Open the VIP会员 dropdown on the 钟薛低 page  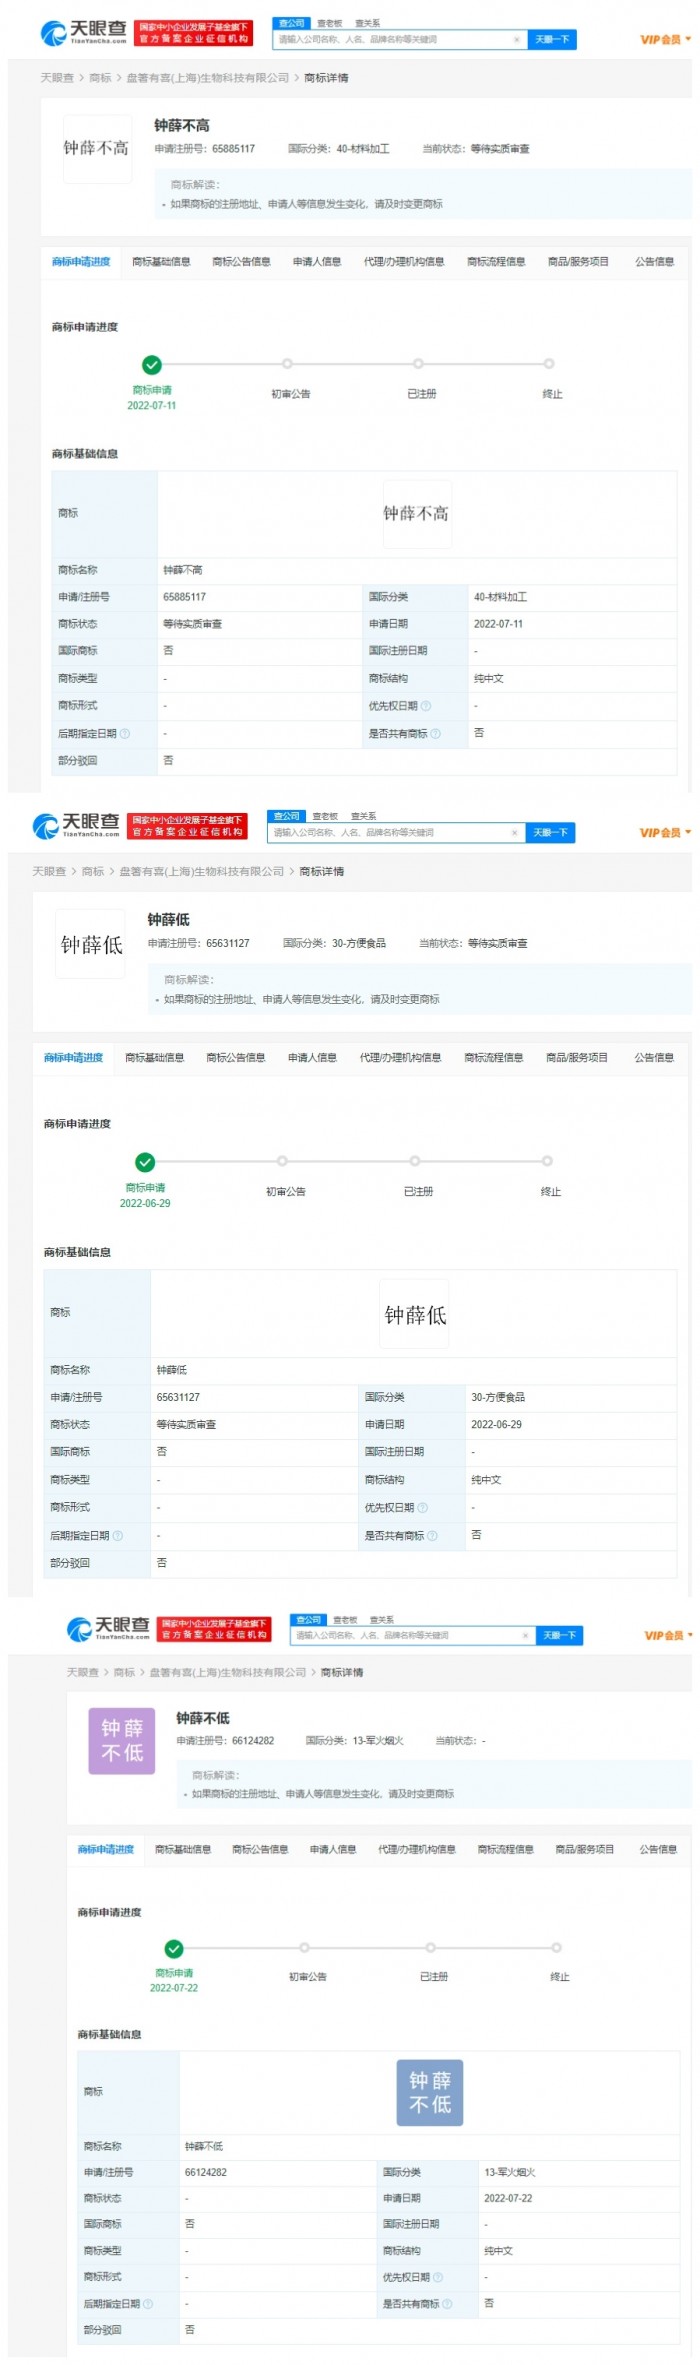tap(665, 833)
